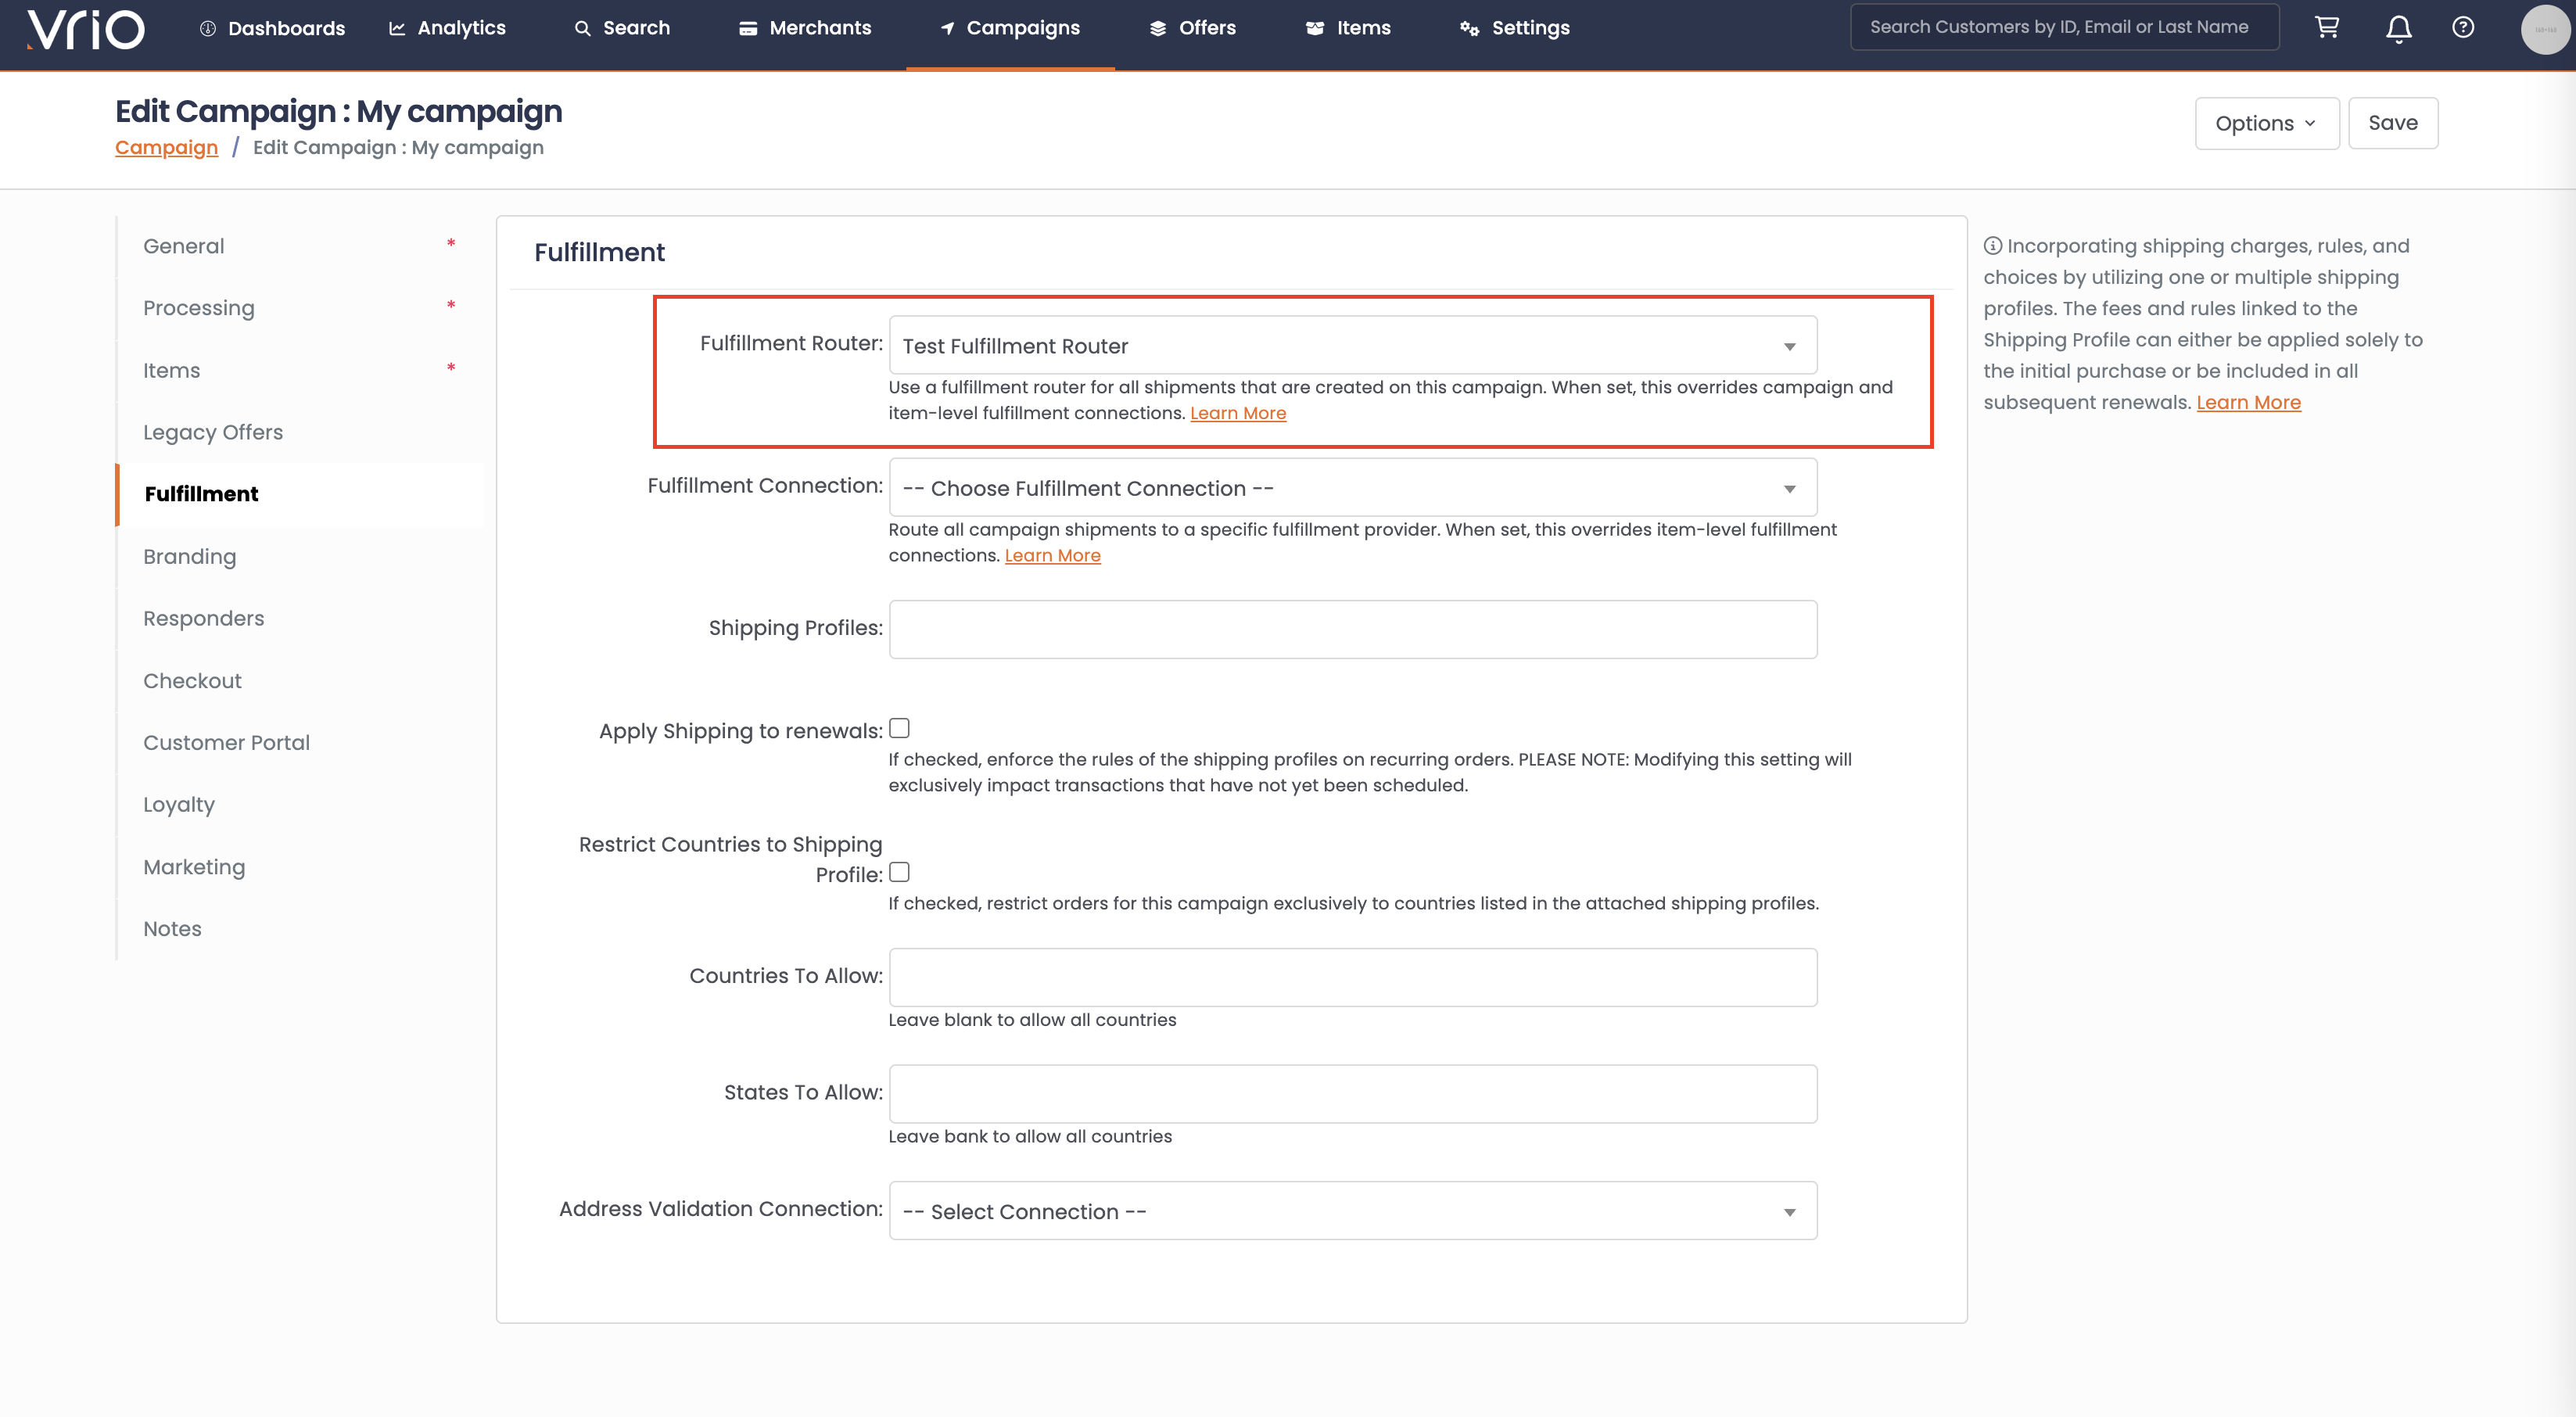The width and height of the screenshot is (2576, 1417).
Task: Open the notifications bell
Action: [2398, 29]
